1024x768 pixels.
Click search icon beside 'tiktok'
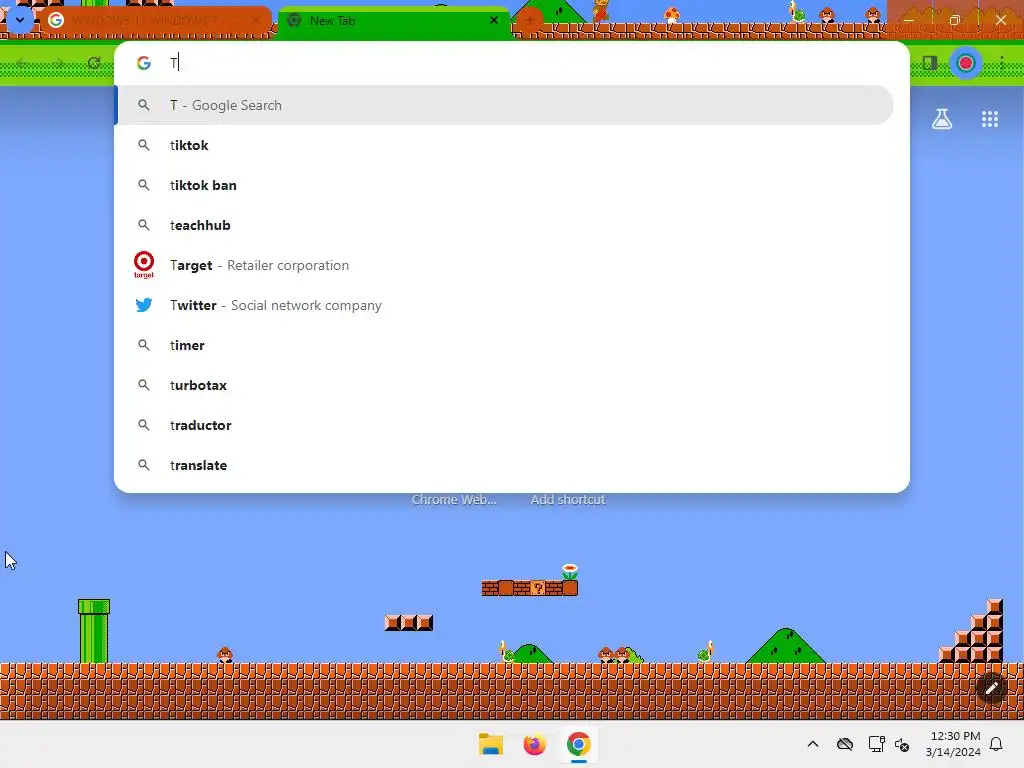pyautogui.click(x=144, y=145)
